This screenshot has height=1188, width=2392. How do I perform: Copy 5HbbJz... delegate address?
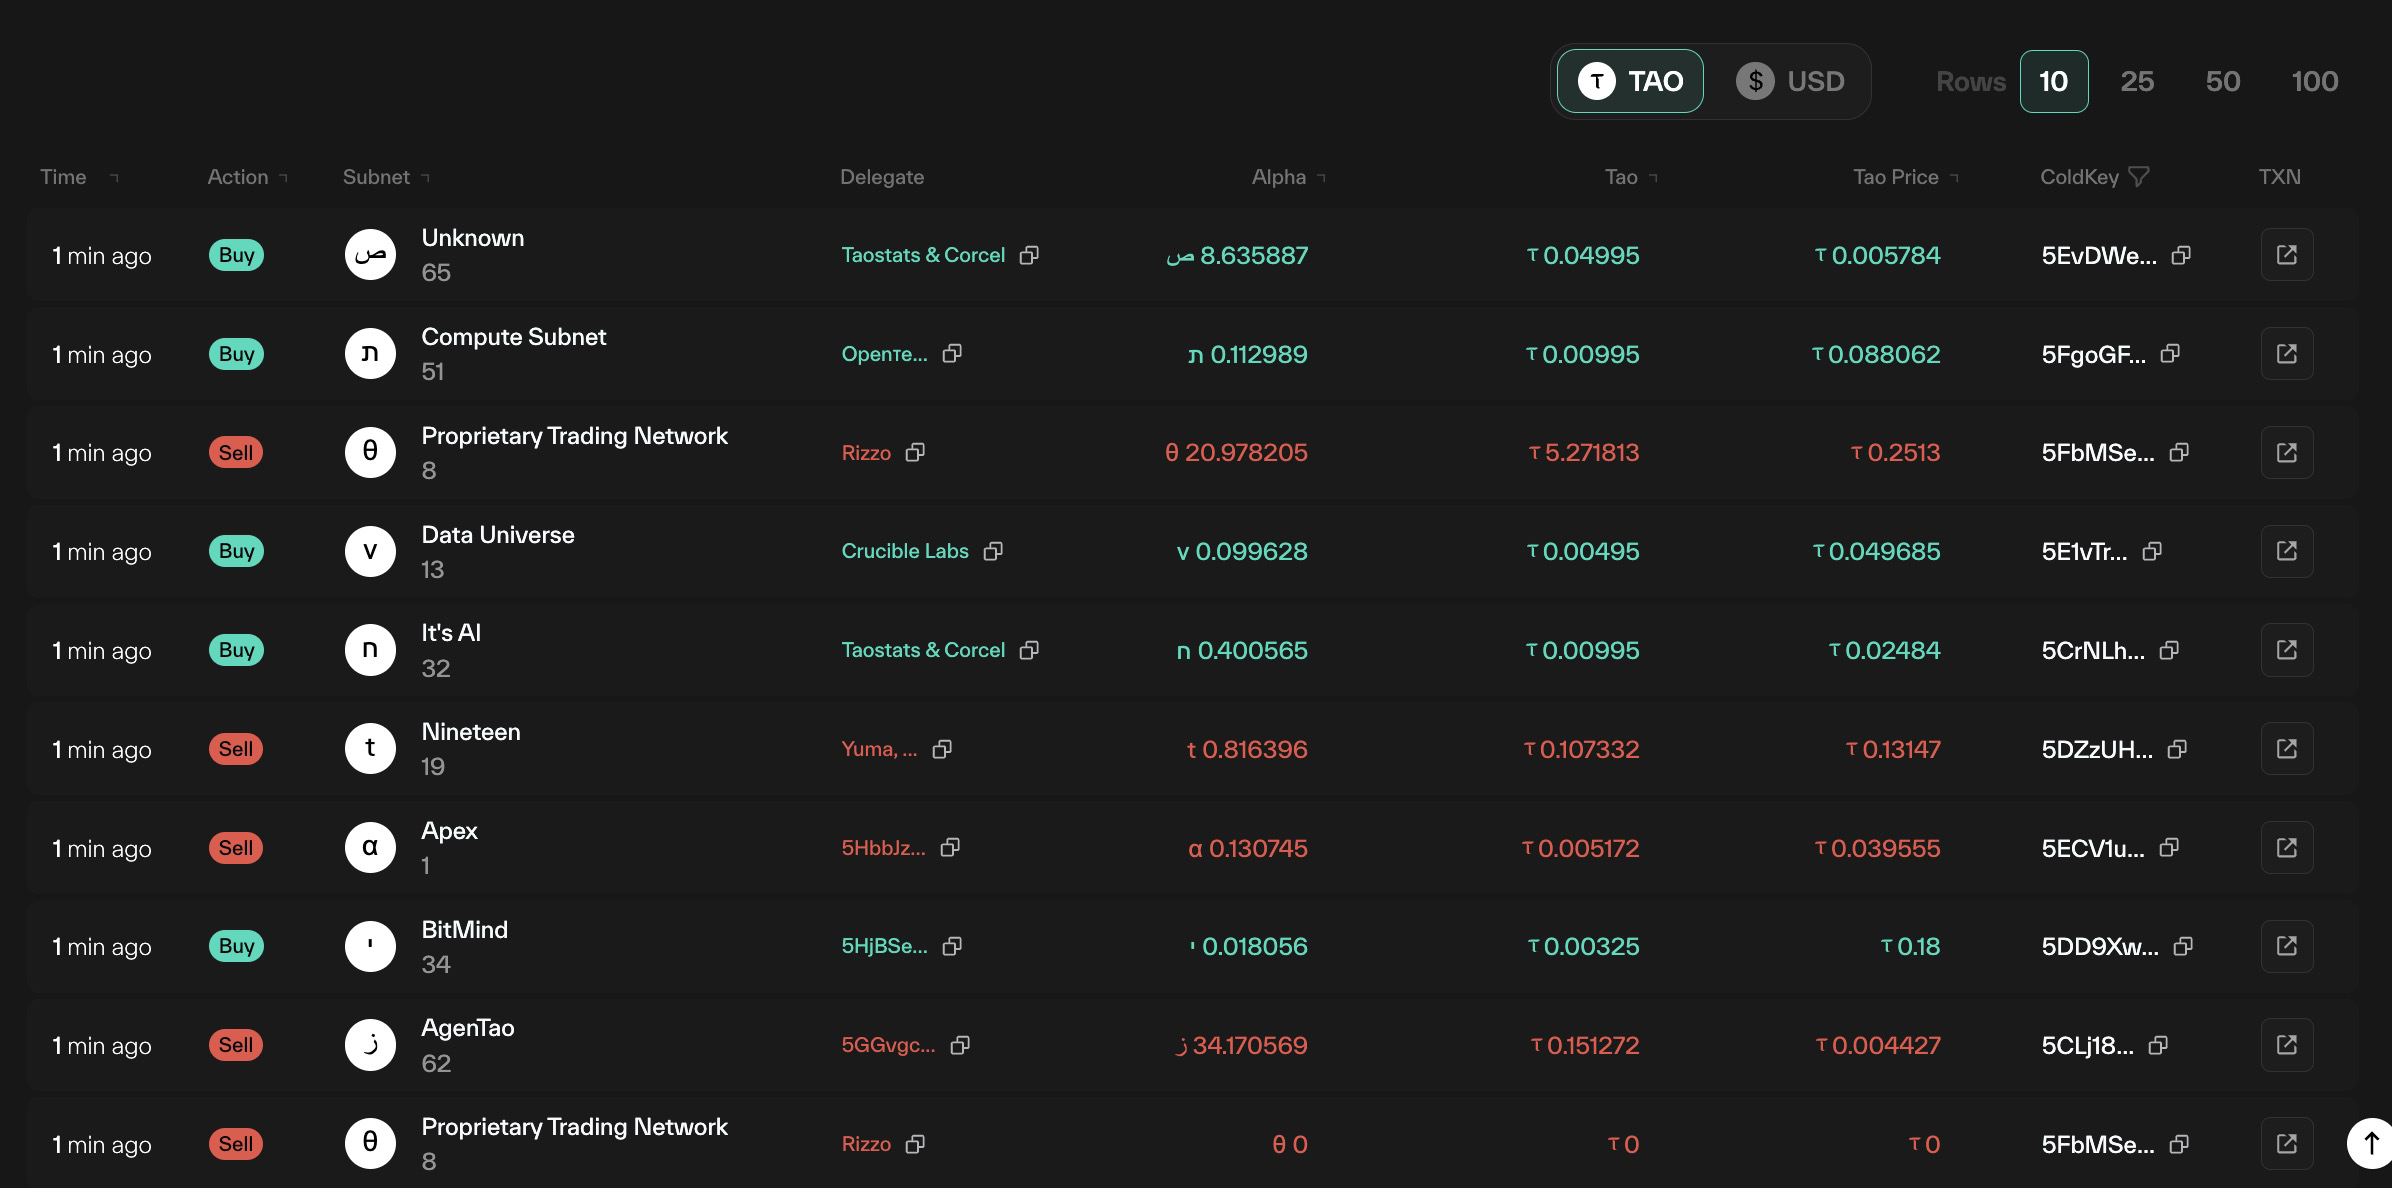[x=950, y=848]
